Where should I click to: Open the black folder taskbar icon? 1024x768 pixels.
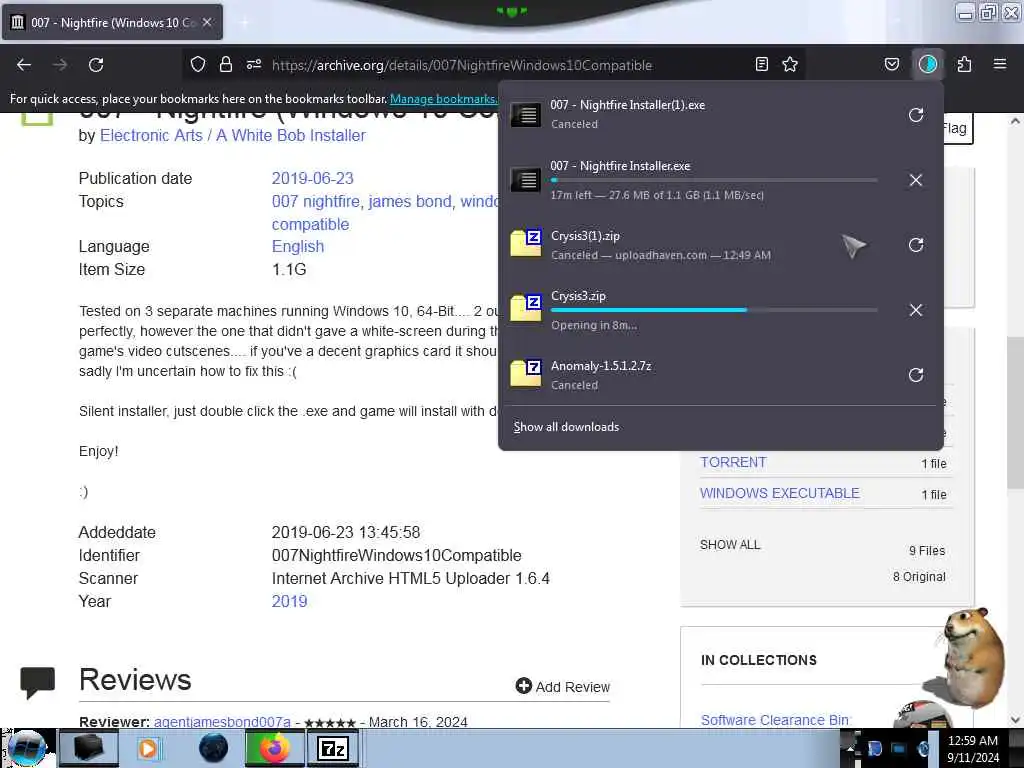89,748
